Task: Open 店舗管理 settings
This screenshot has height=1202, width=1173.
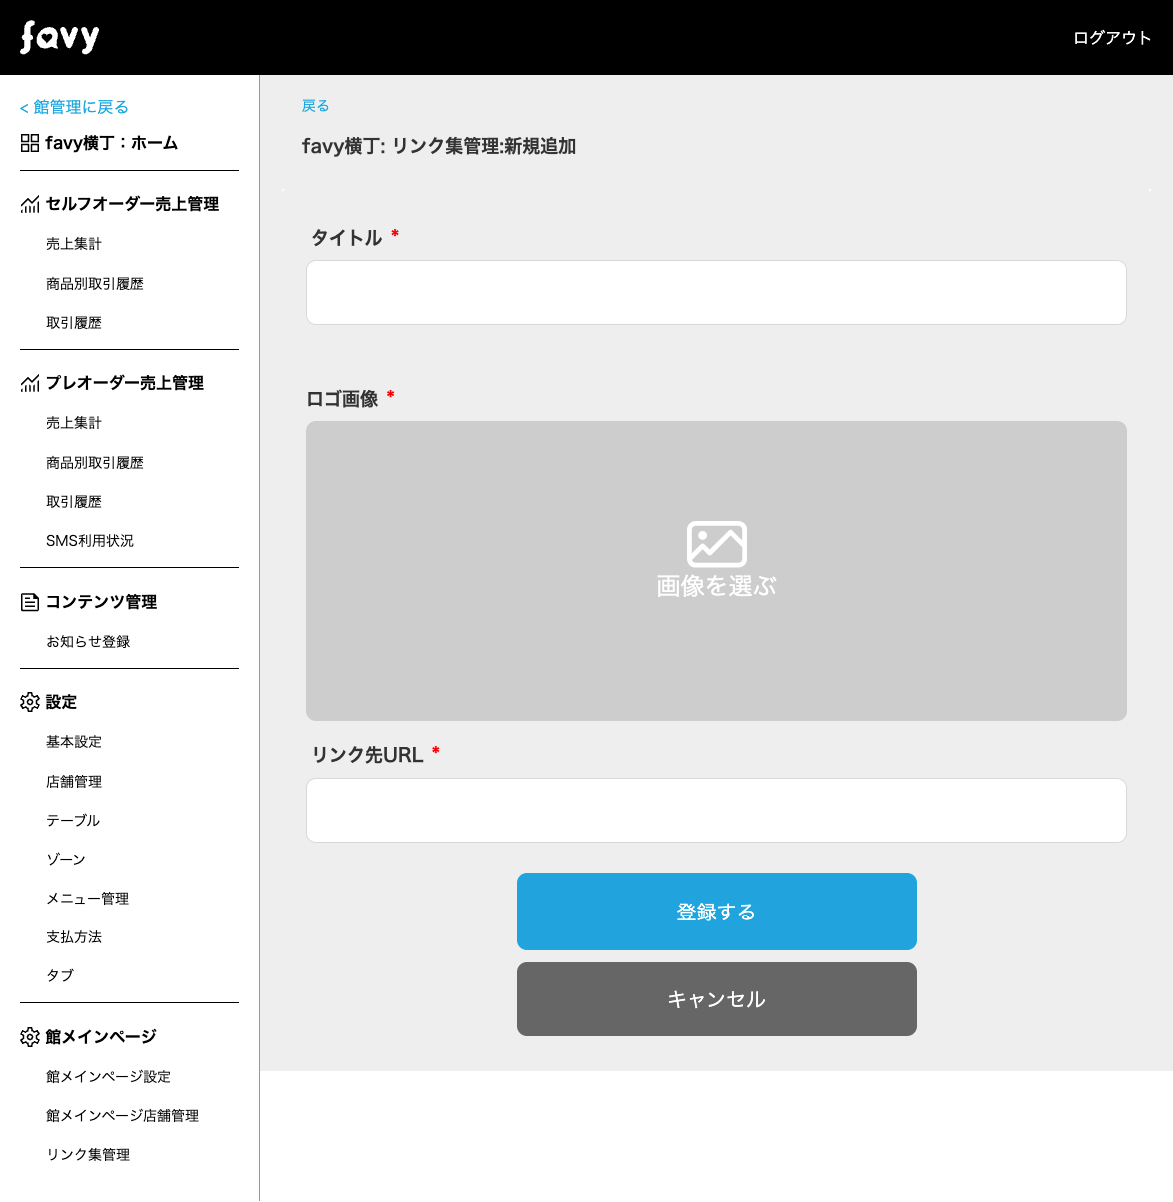Action: [x=74, y=782]
